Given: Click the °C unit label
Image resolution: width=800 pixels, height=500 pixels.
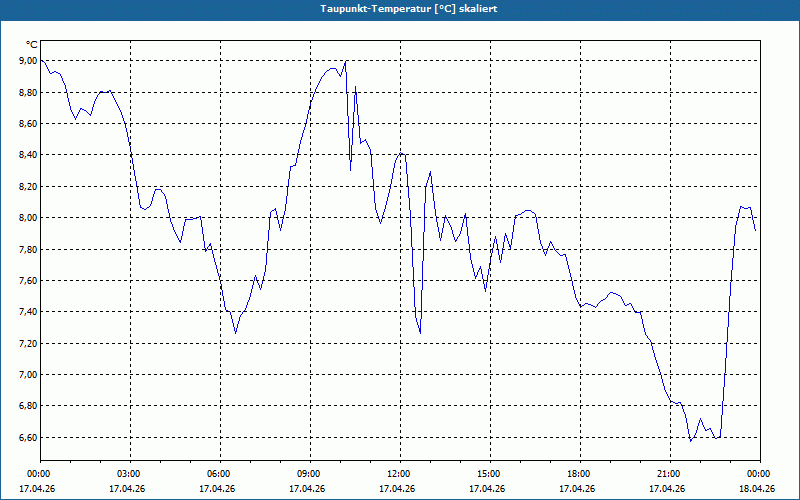Looking at the screenshot, I should tap(31, 45).
